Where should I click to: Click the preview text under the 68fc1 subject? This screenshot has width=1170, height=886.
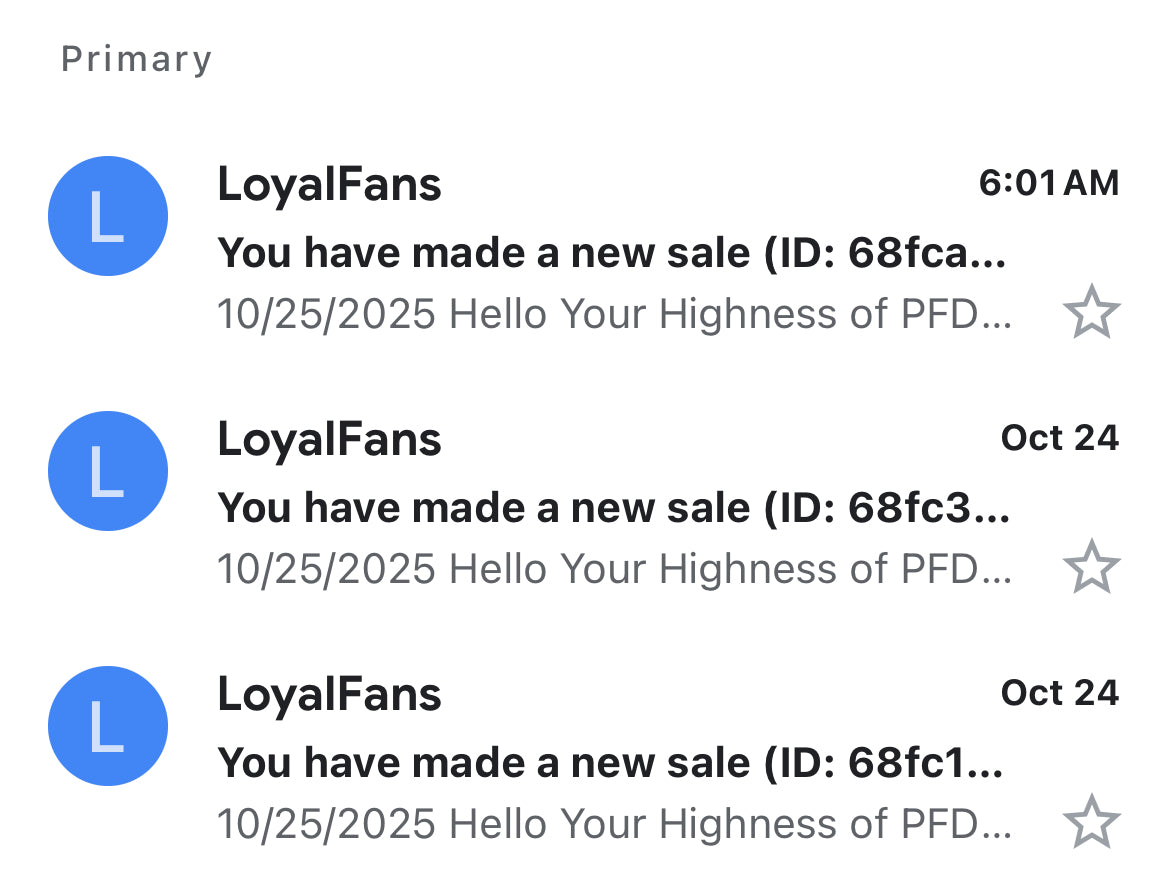pyautogui.click(x=614, y=825)
